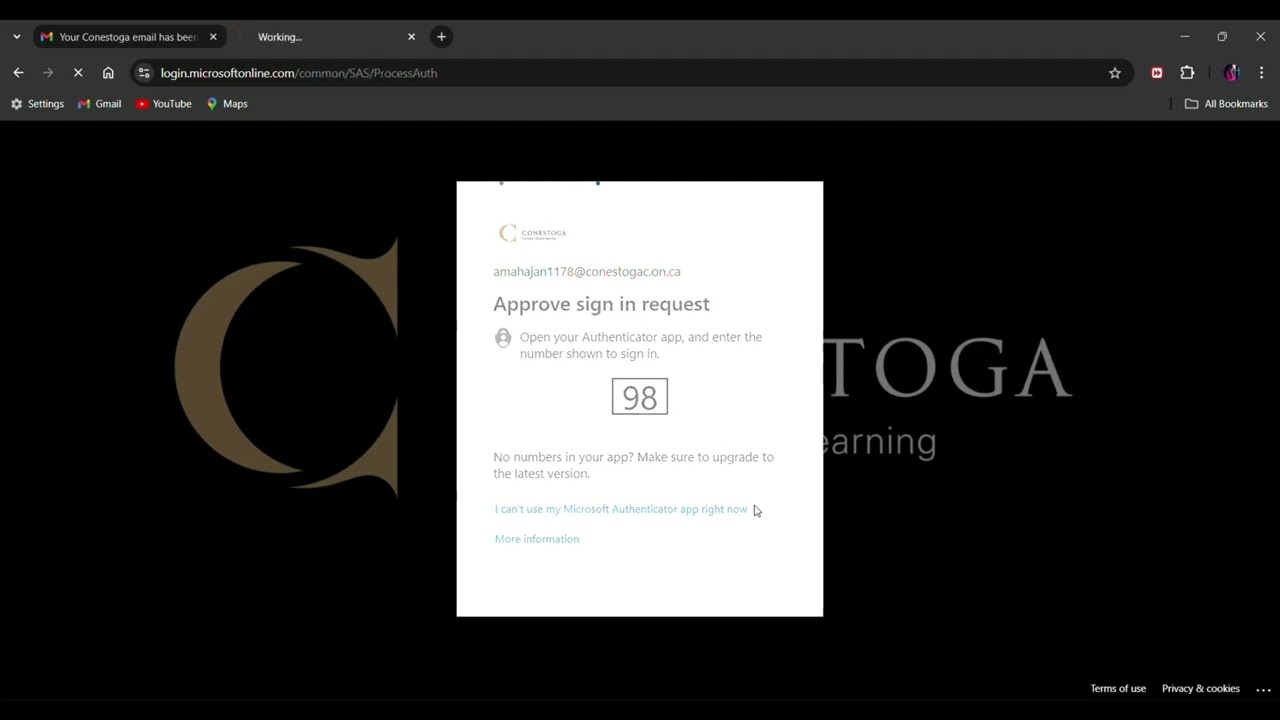Open the tab search dropdown arrow
This screenshot has height=720, width=1280.
click(x=17, y=37)
